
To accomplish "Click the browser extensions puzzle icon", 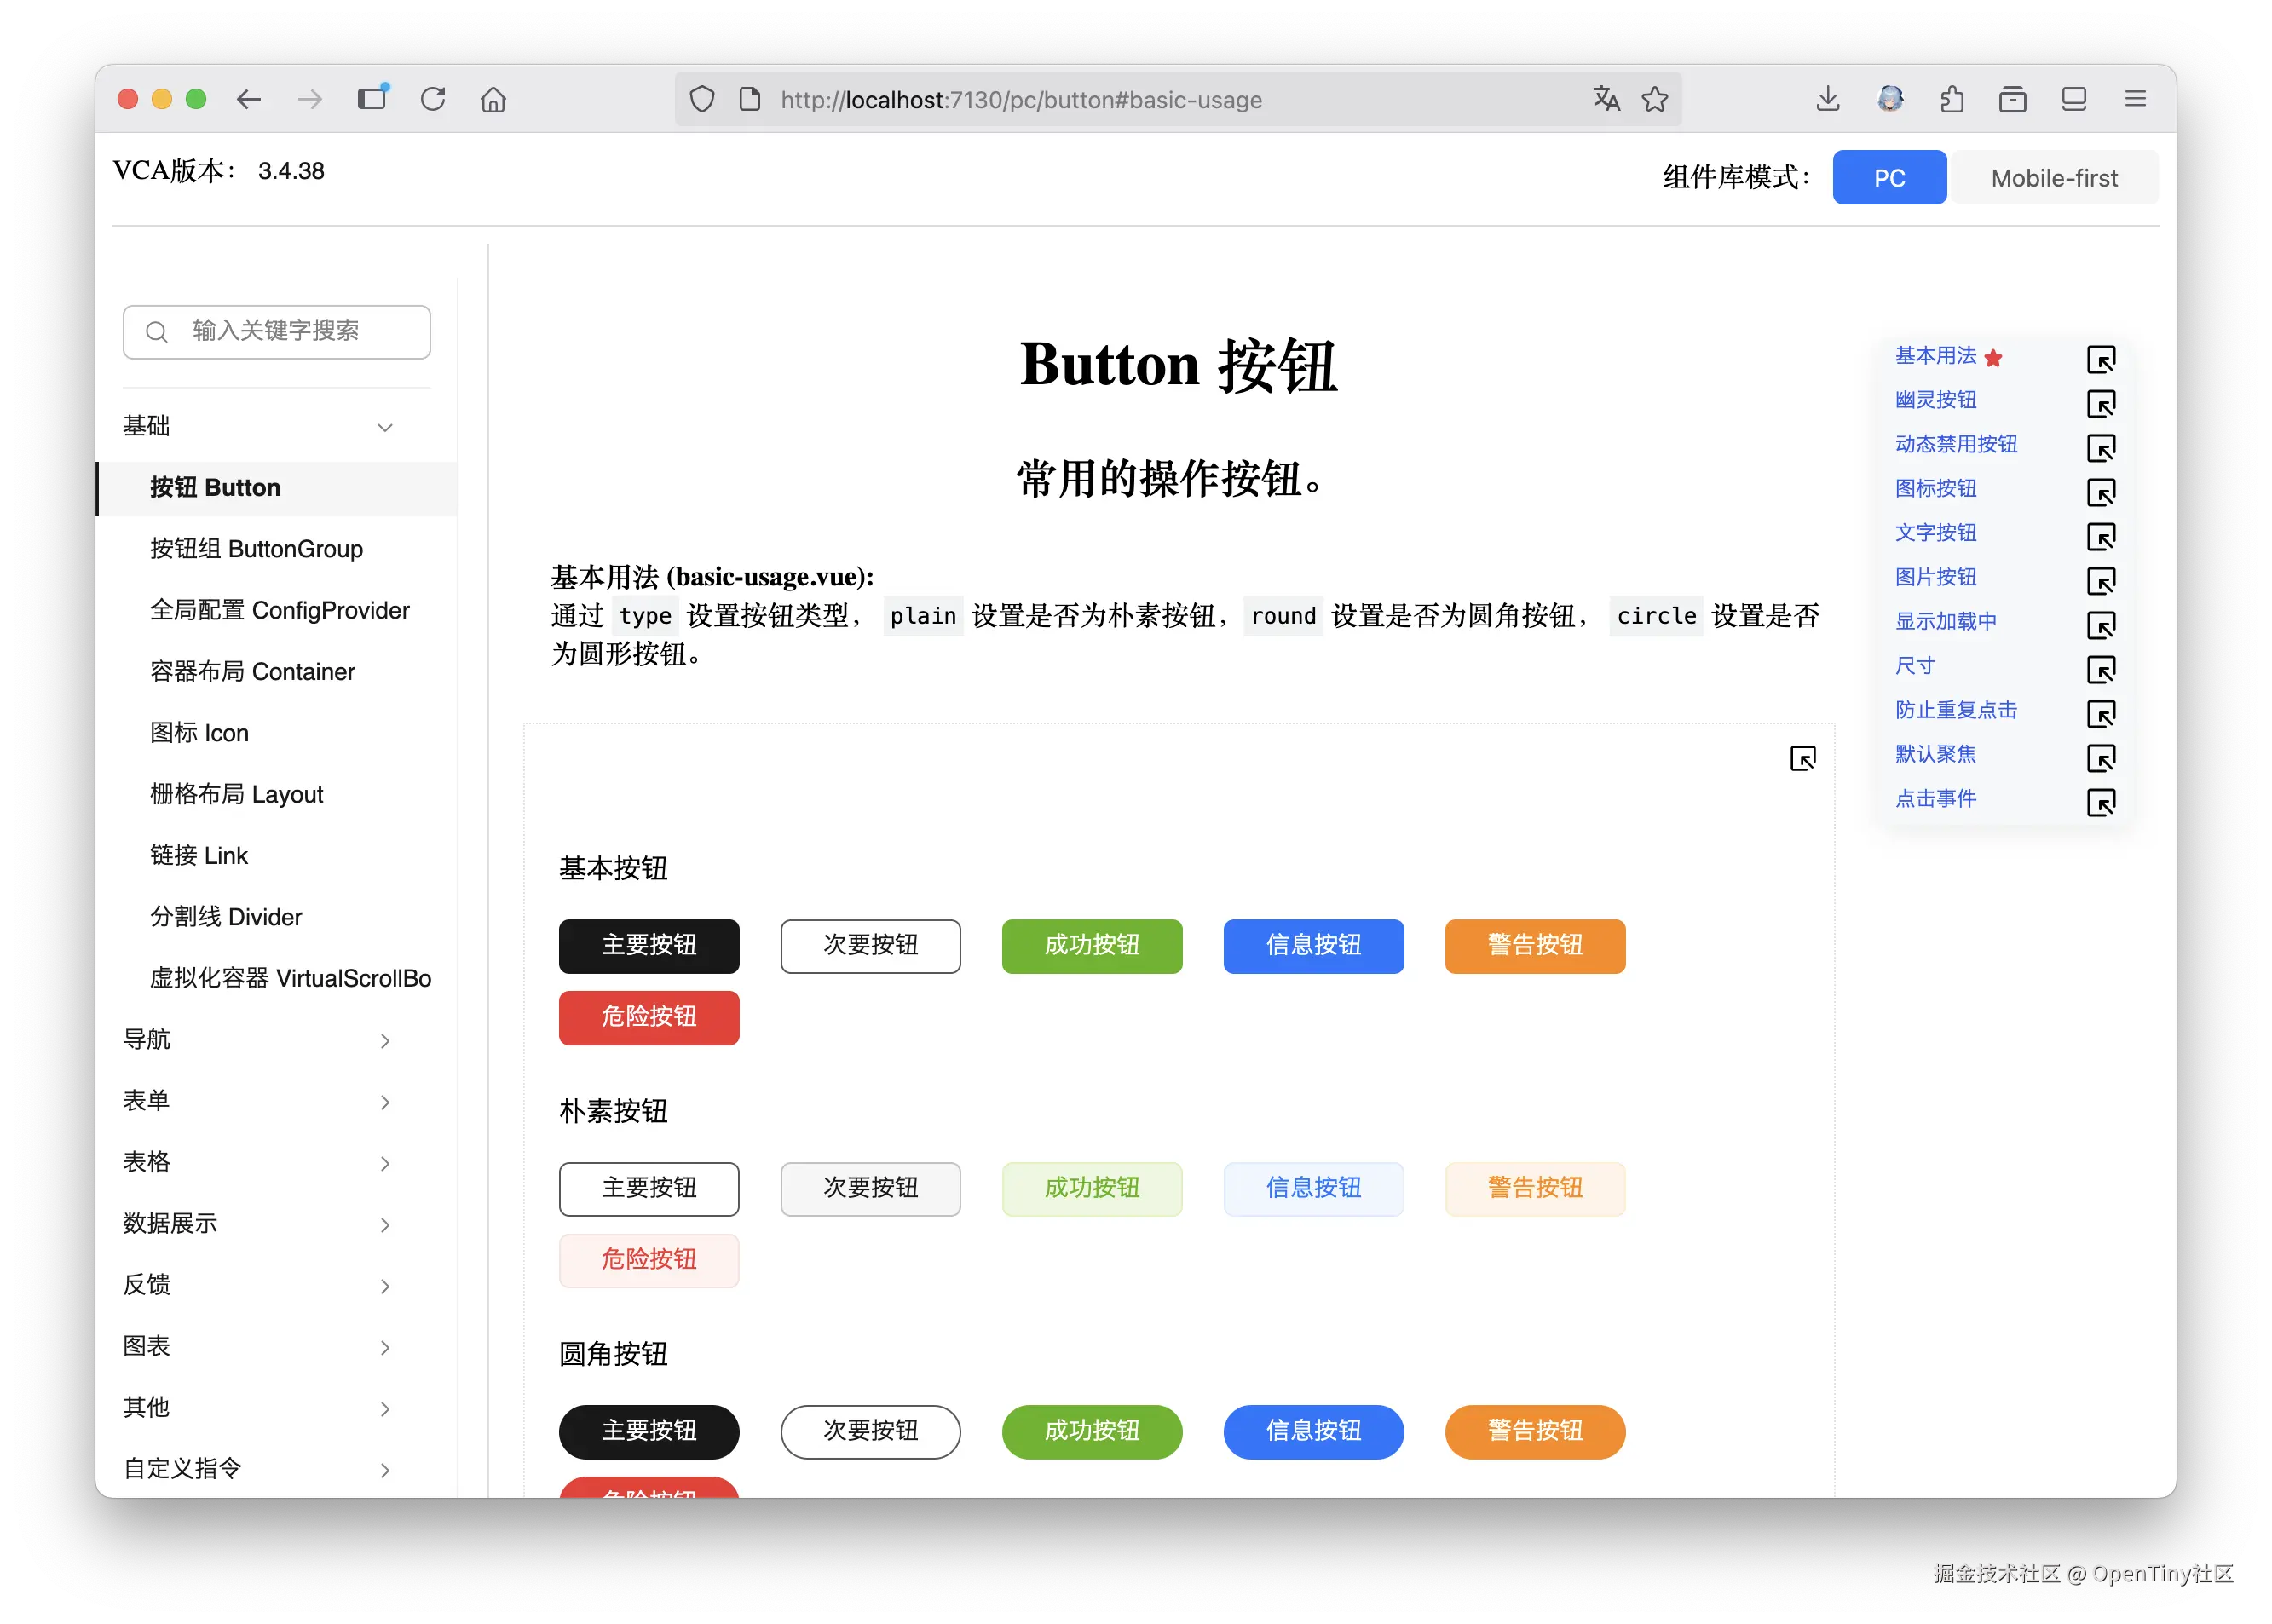I will [x=1951, y=99].
